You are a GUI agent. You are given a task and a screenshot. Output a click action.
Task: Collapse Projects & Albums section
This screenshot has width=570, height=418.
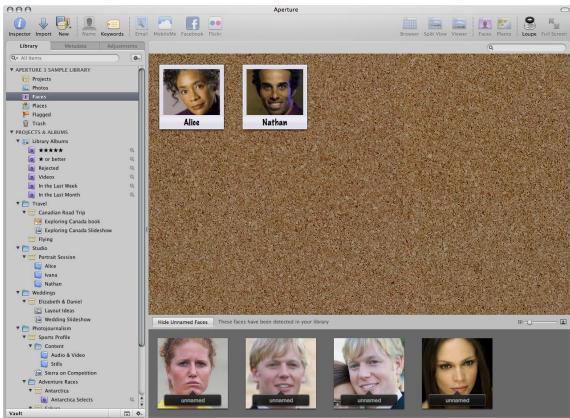pos(12,132)
